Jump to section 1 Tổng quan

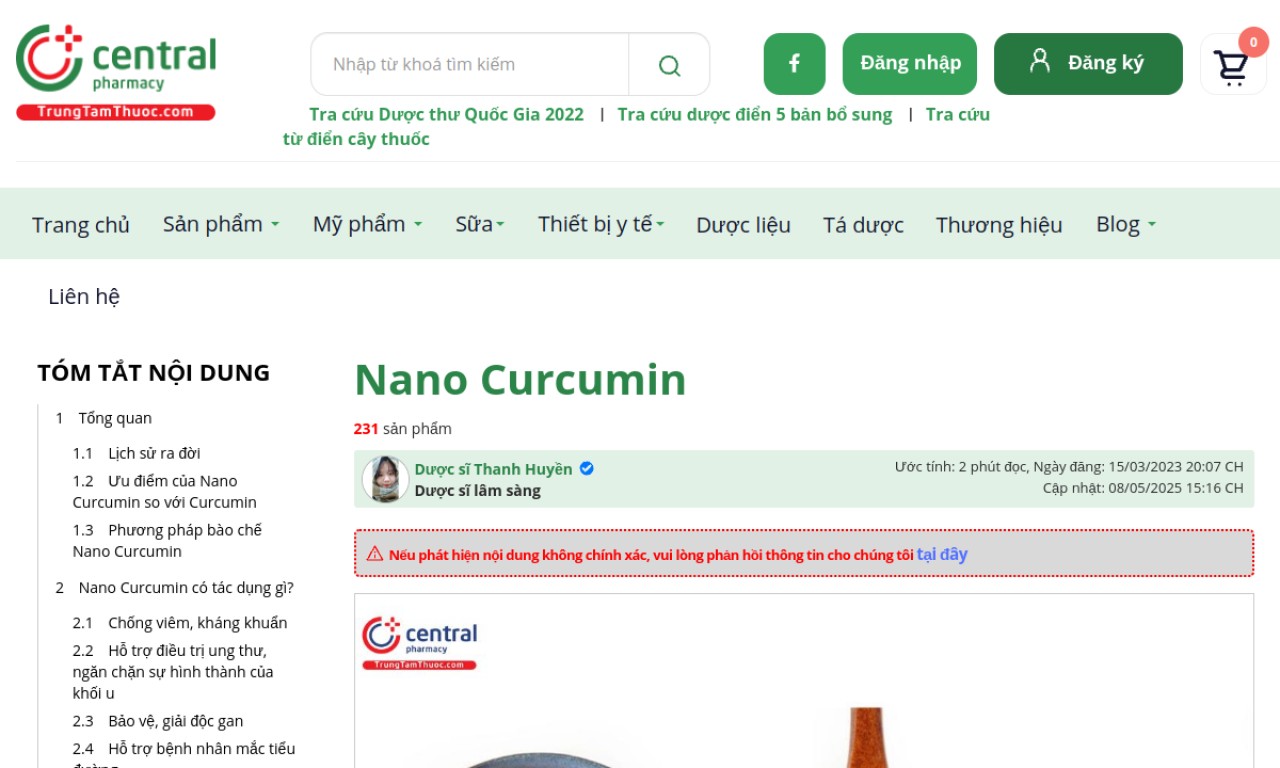(x=104, y=418)
